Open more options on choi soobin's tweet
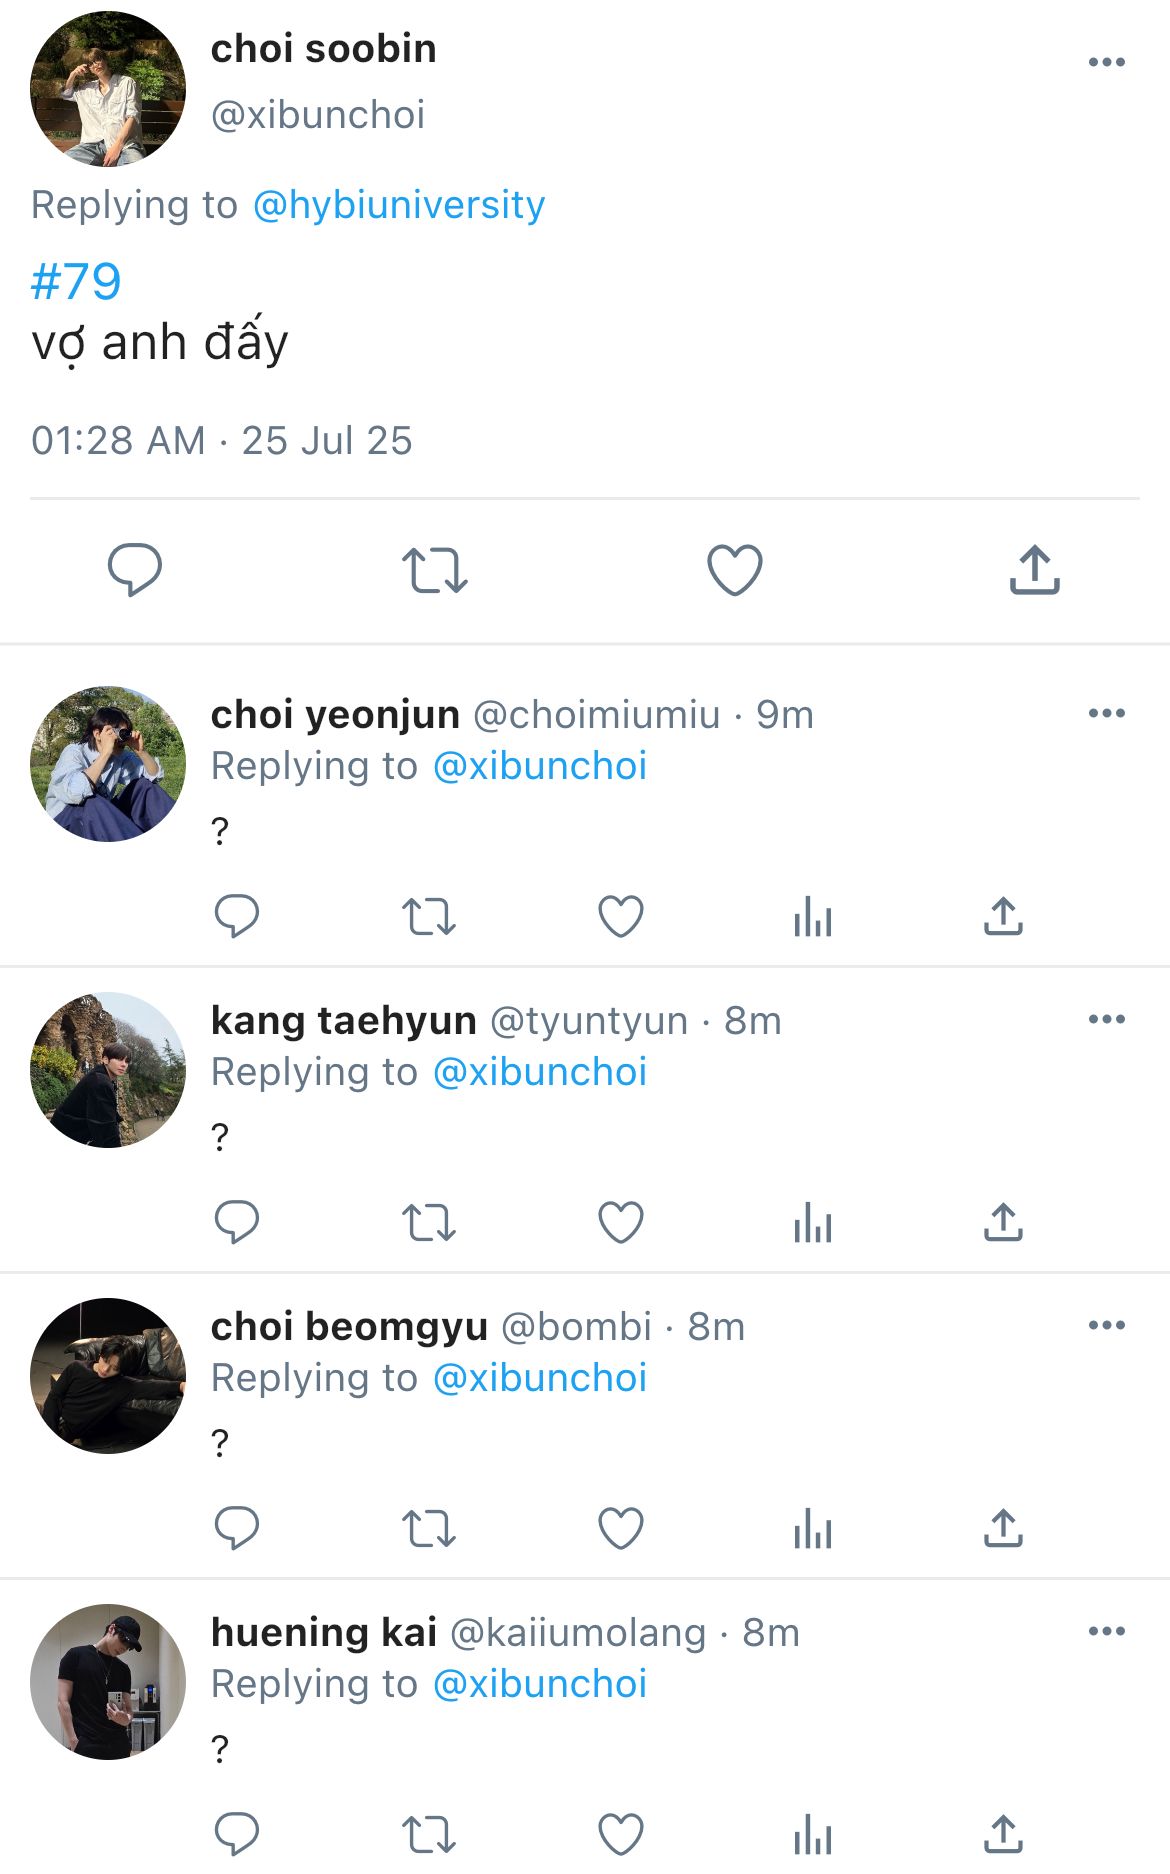 1106,62
